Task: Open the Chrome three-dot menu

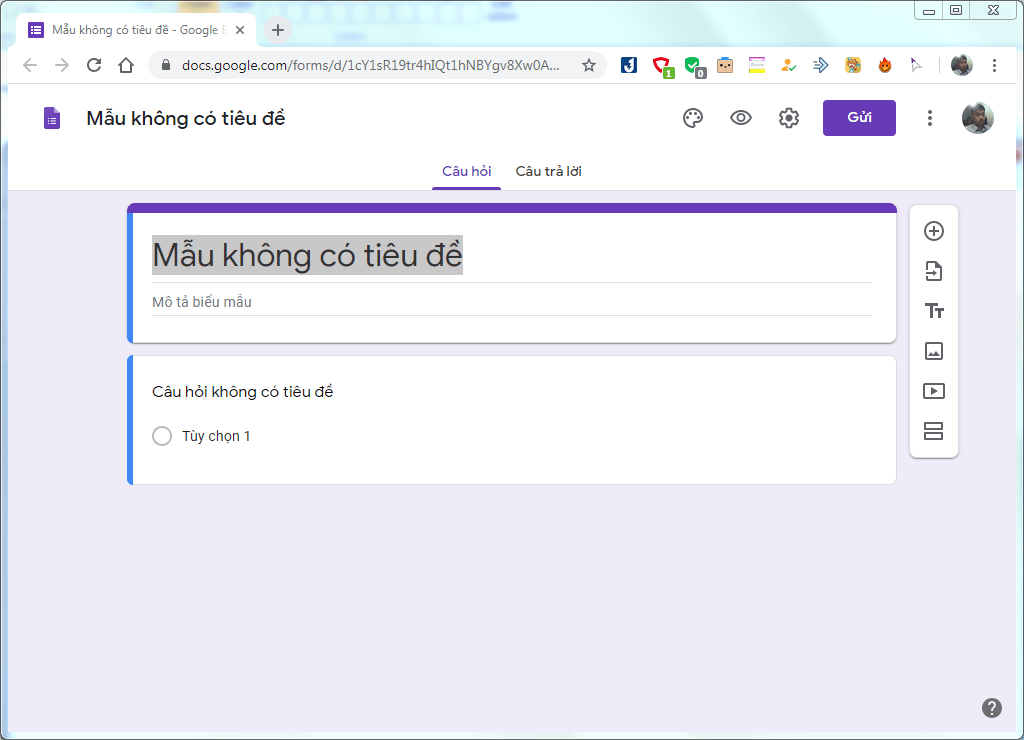Action: (994, 65)
